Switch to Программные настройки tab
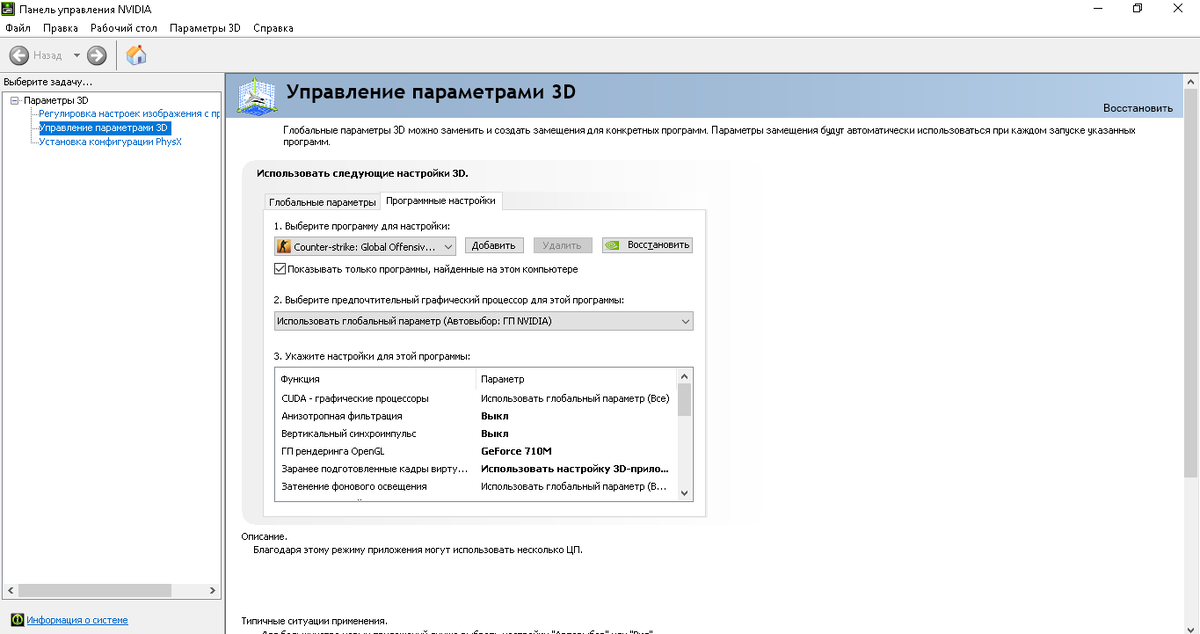 click(x=440, y=200)
